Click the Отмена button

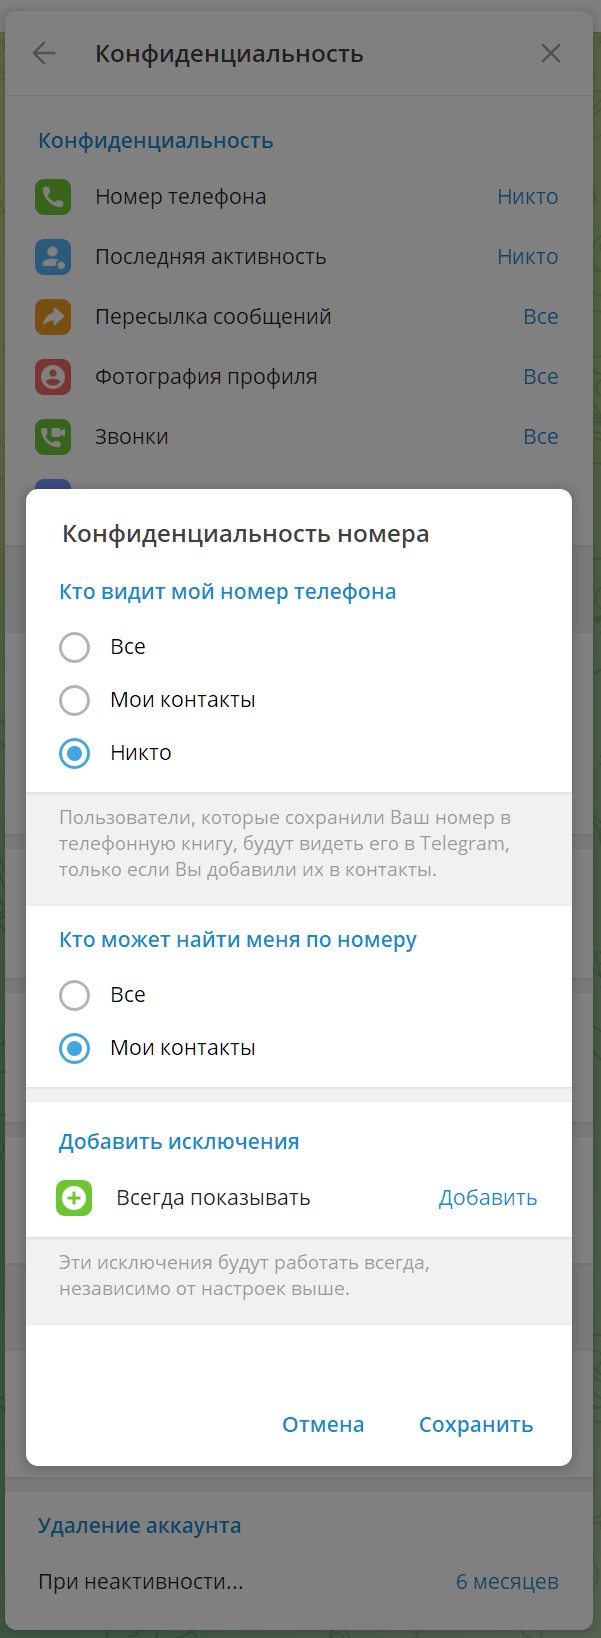(323, 1425)
